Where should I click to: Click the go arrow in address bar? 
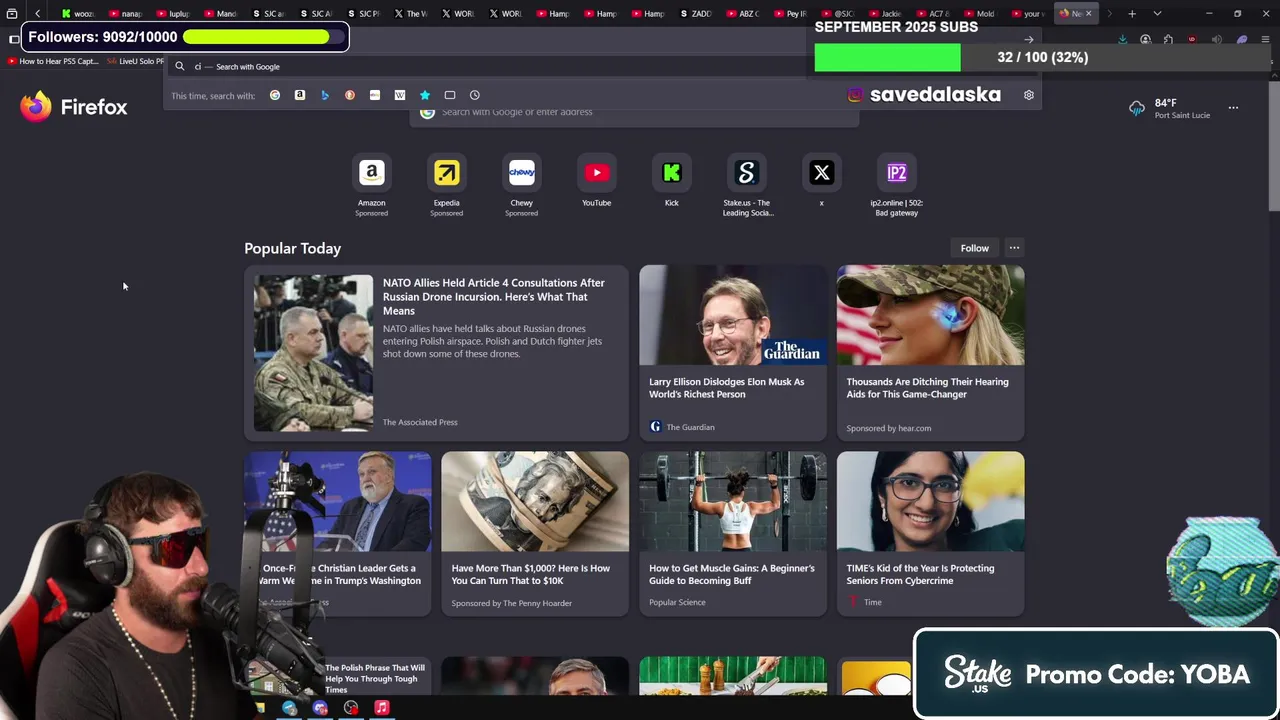pos(1028,40)
